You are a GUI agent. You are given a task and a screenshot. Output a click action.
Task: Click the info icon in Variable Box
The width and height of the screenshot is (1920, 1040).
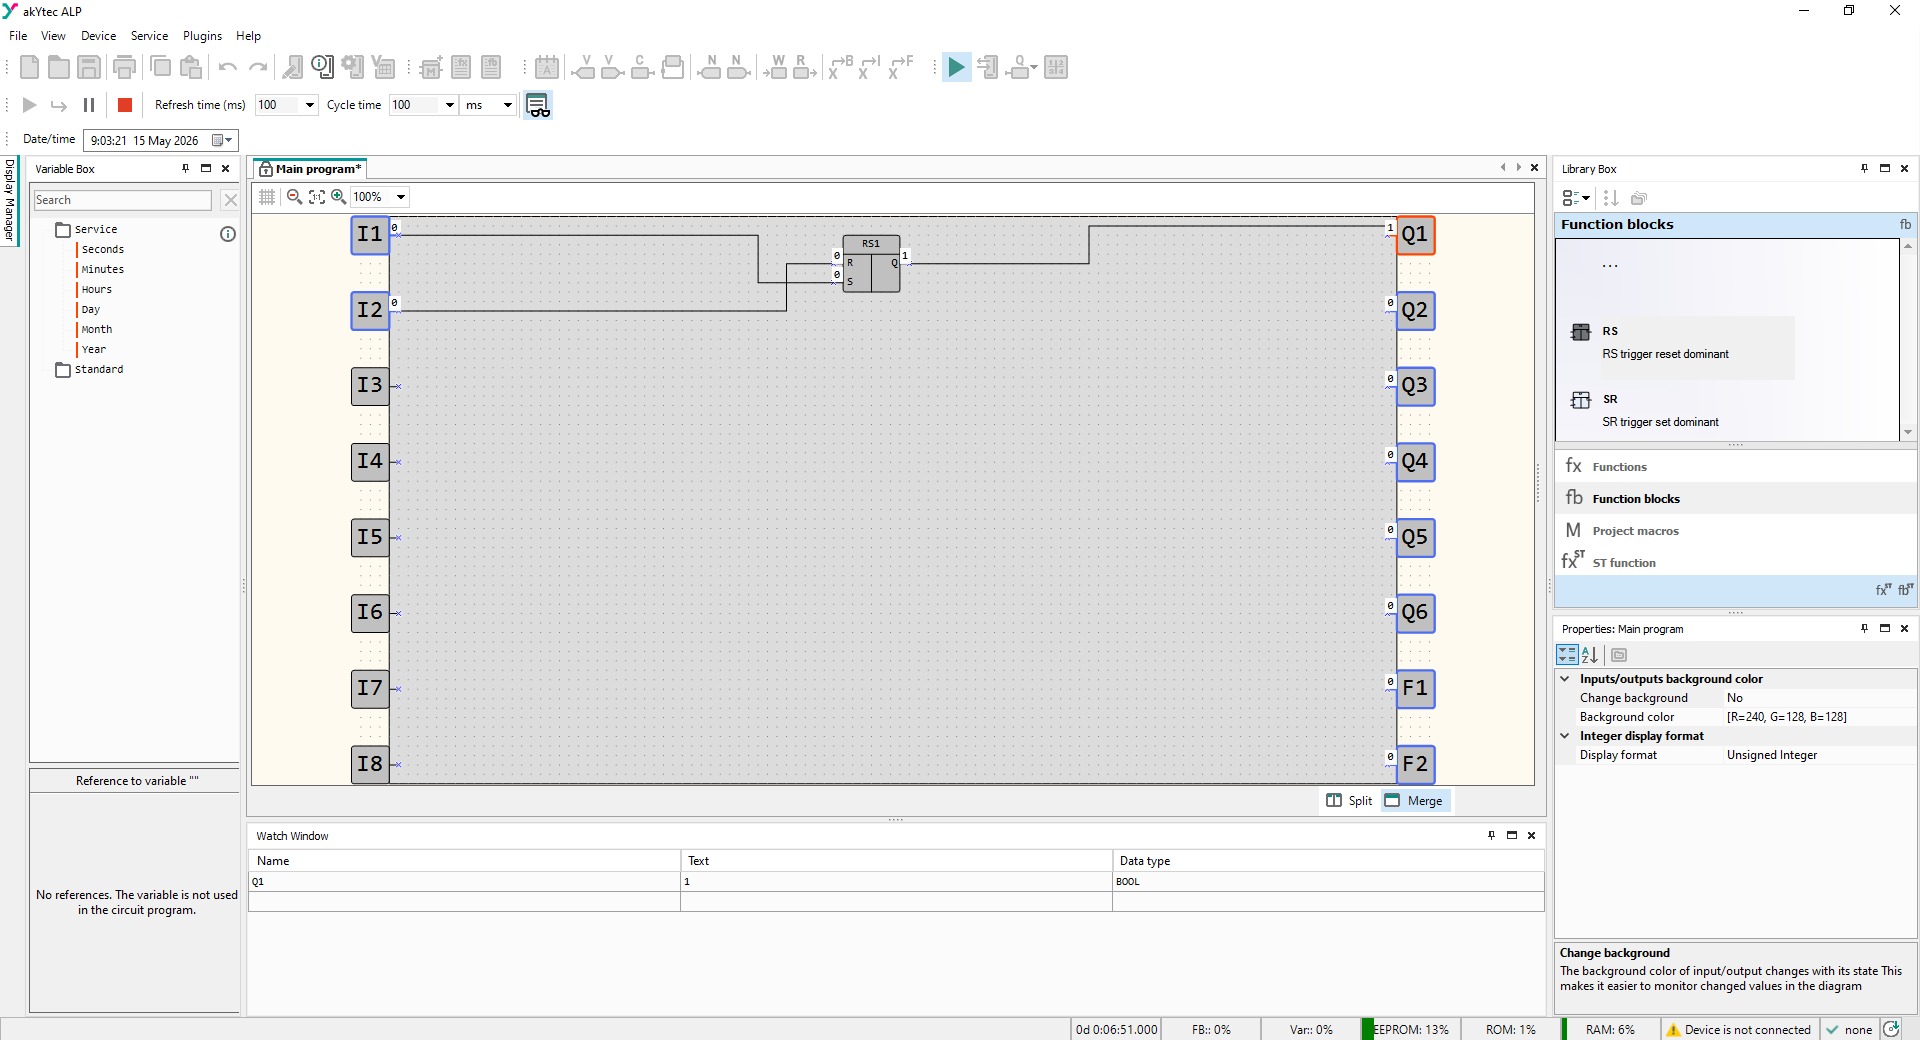228,234
